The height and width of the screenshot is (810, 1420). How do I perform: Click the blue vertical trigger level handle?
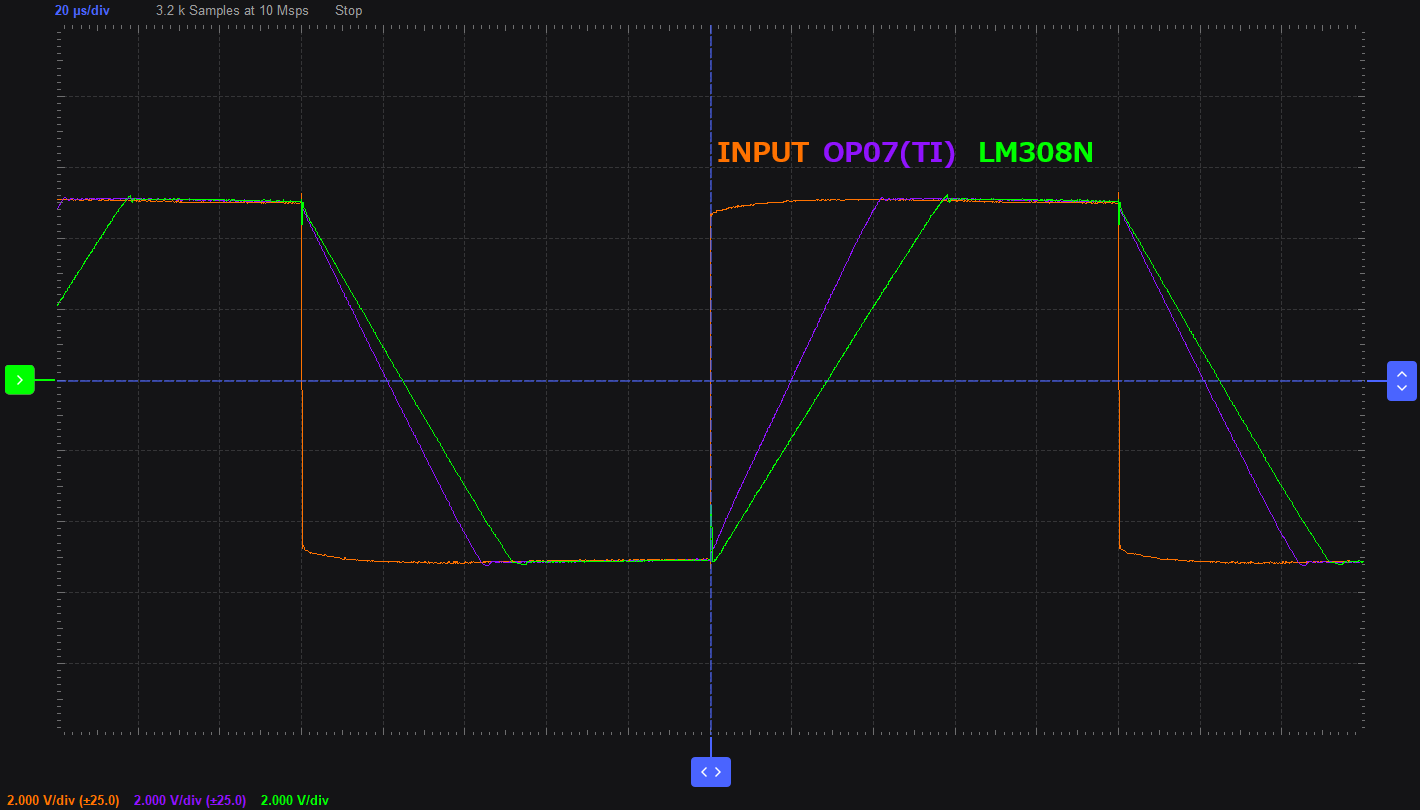click(1401, 381)
